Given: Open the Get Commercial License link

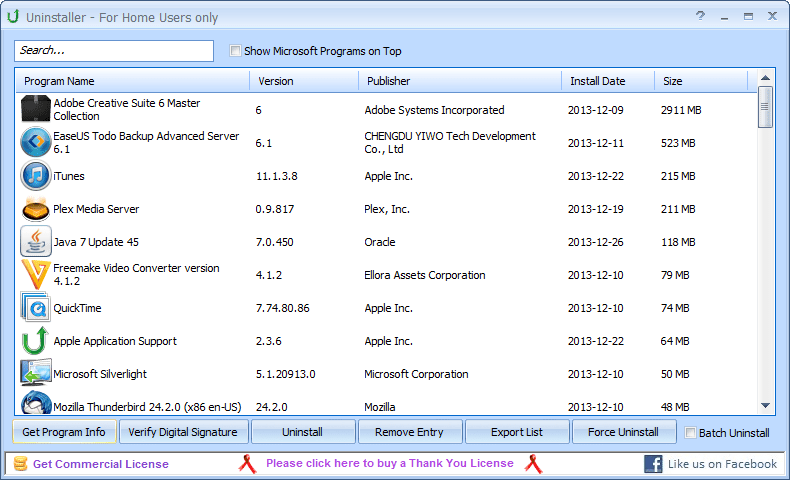Looking at the screenshot, I should coord(100,464).
